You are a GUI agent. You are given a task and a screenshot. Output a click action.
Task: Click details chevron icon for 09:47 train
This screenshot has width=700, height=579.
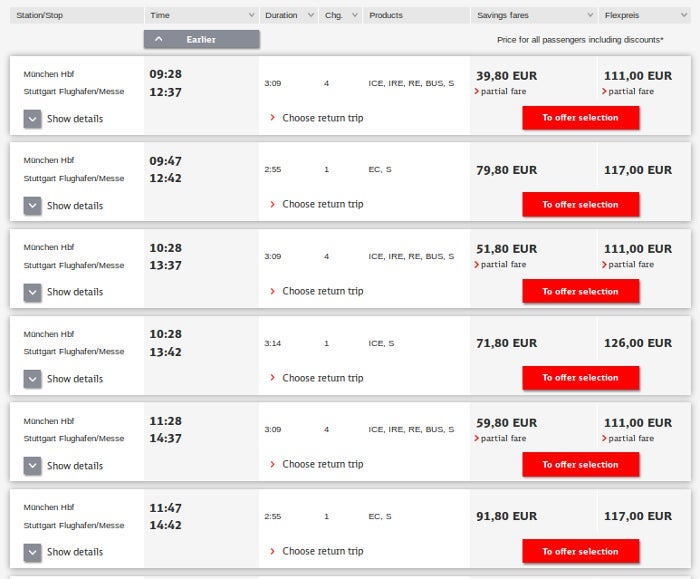tap(32, 206)
